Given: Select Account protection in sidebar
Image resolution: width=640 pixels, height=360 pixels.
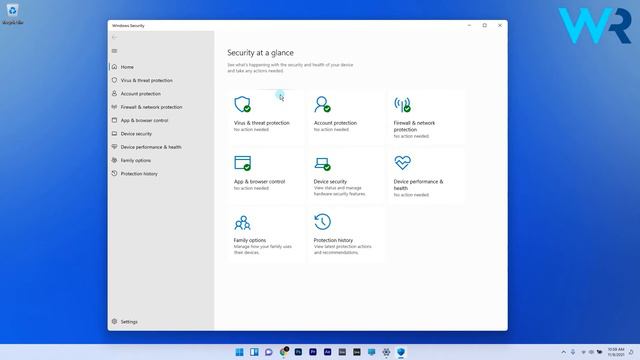Looking at the screenshot, I should [140, 94].
